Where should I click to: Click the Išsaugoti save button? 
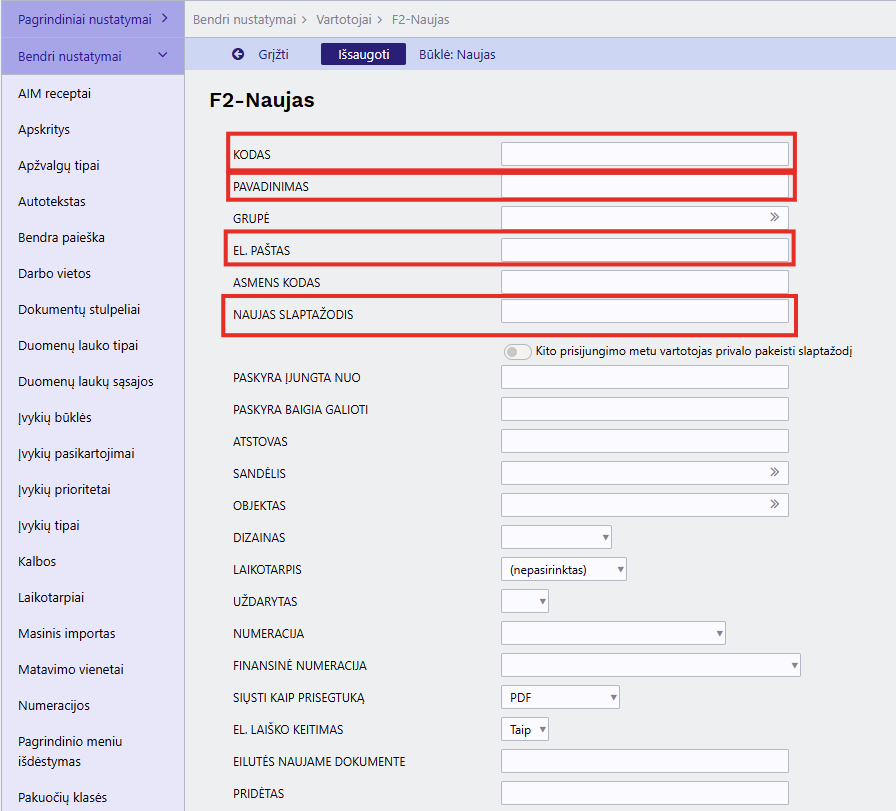click(363, 54)
